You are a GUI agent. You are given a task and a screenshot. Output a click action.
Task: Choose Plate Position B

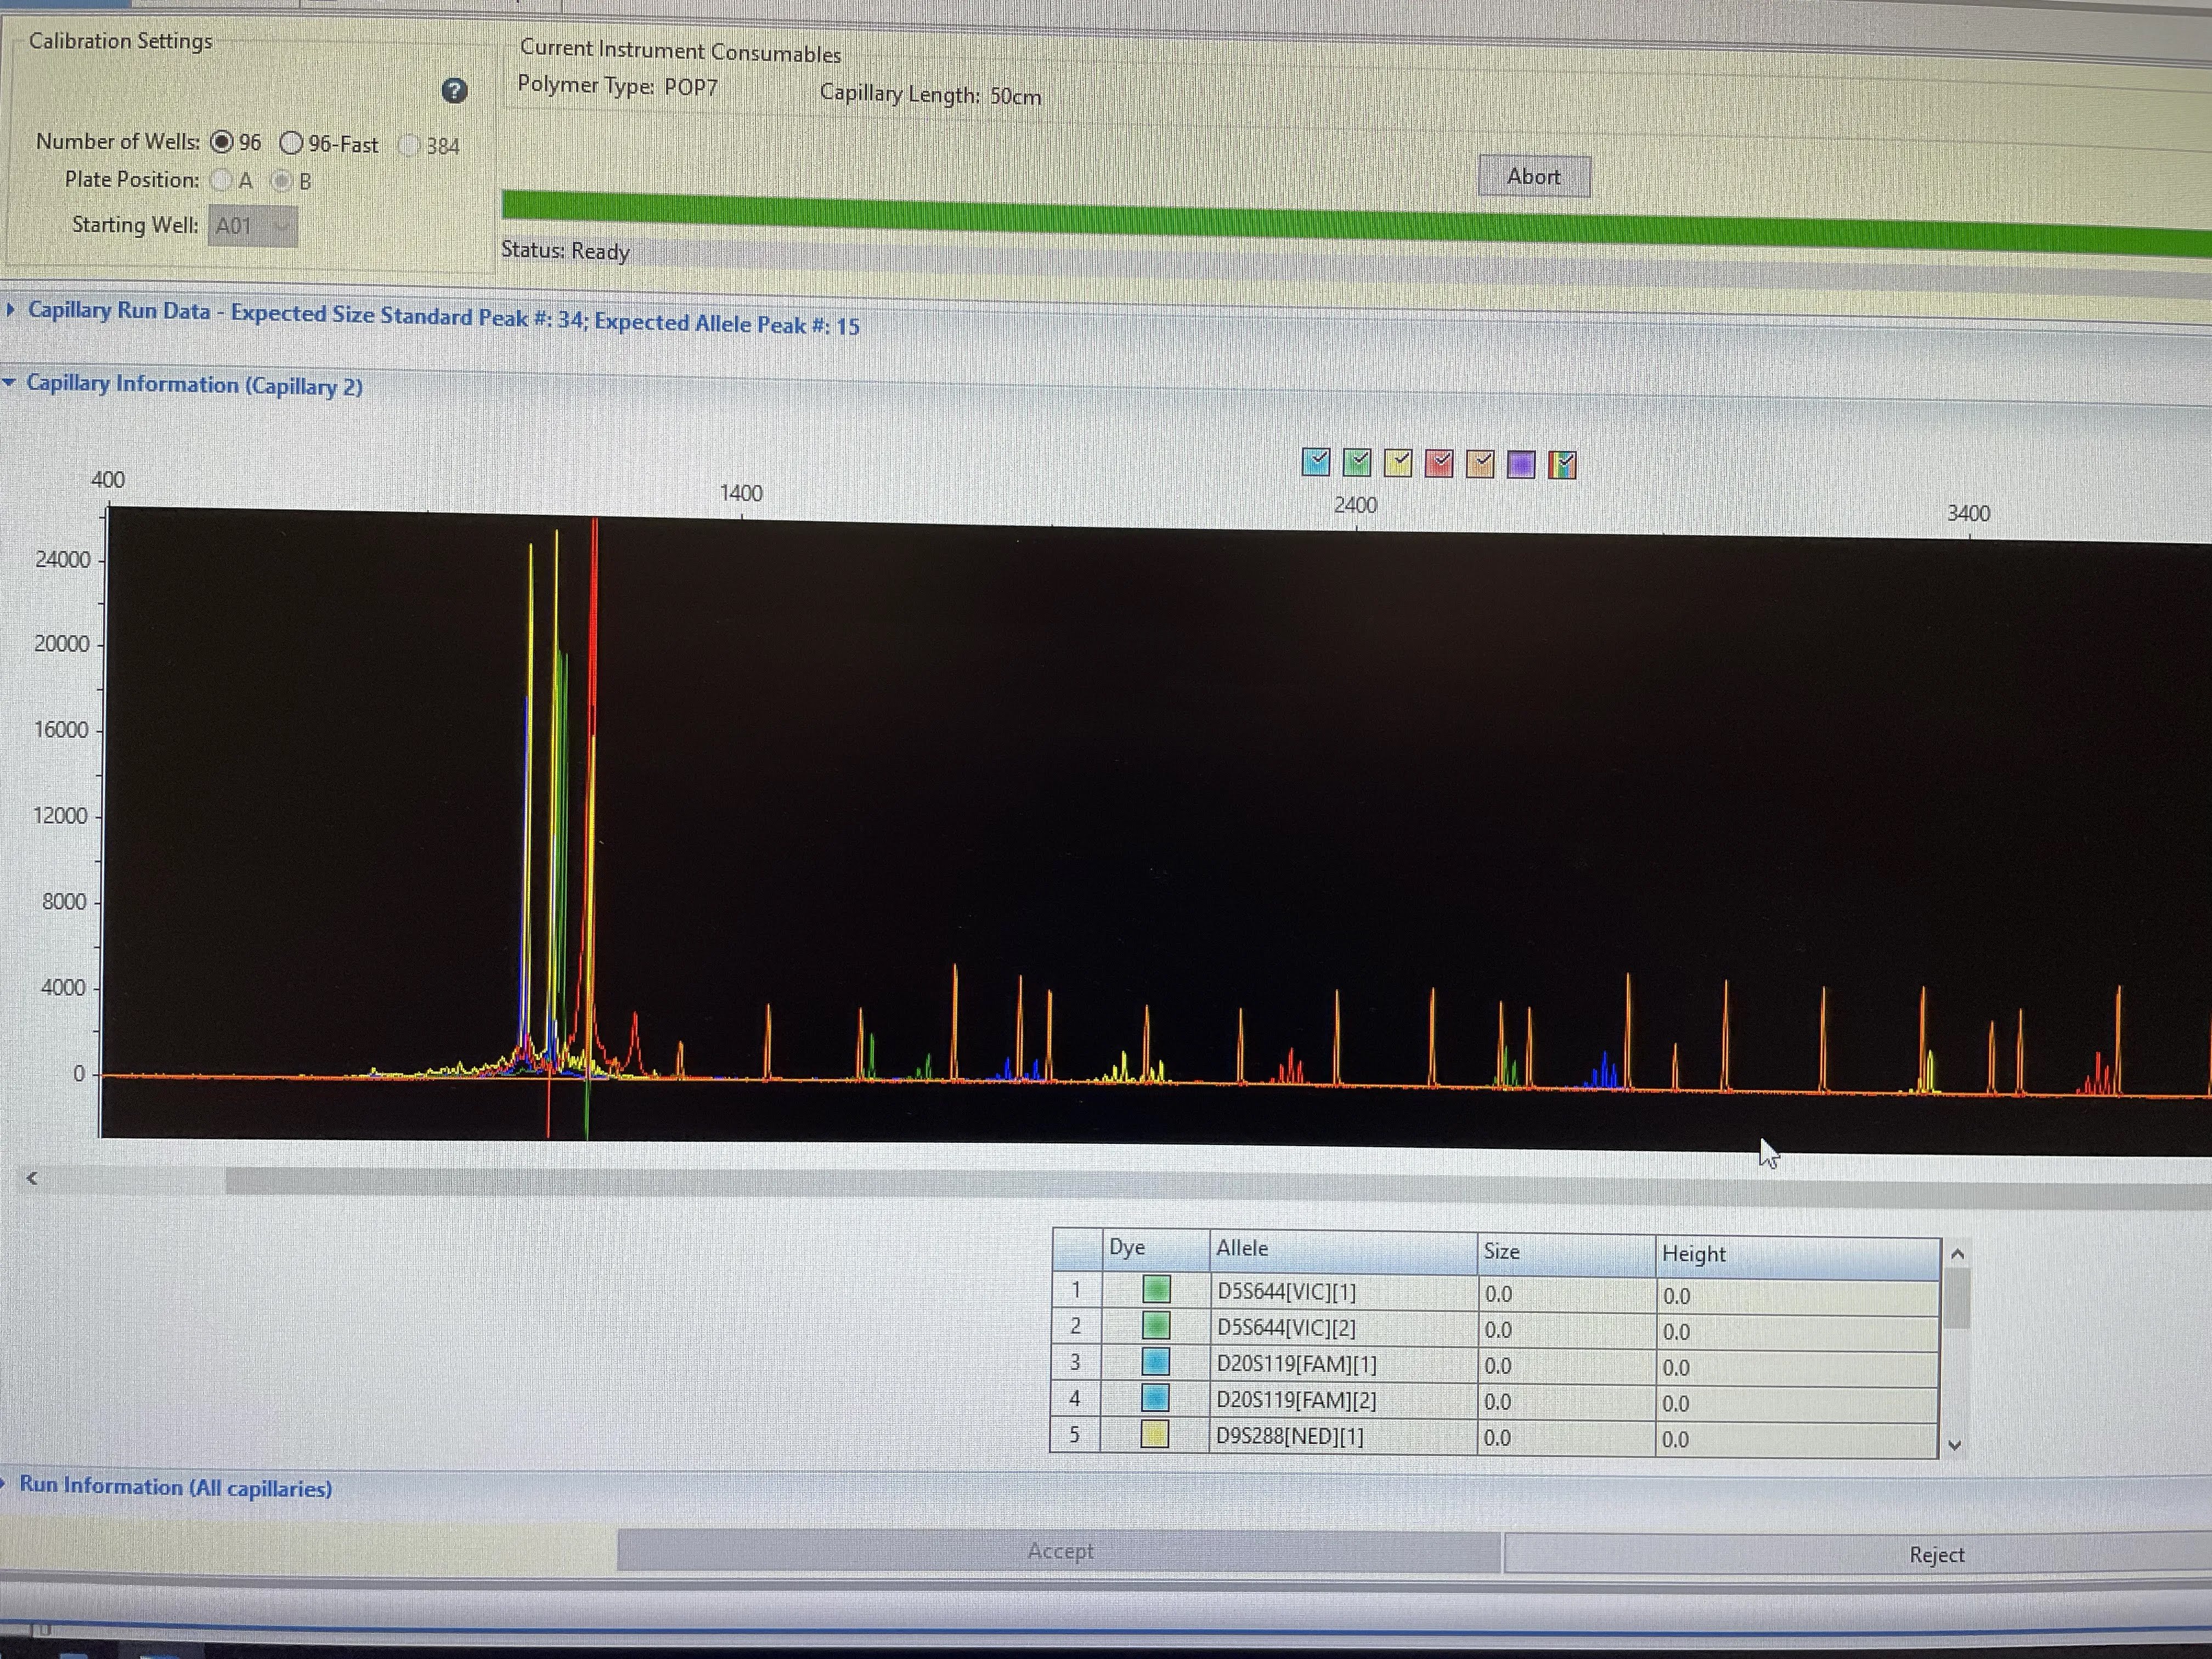pos(282,181)
